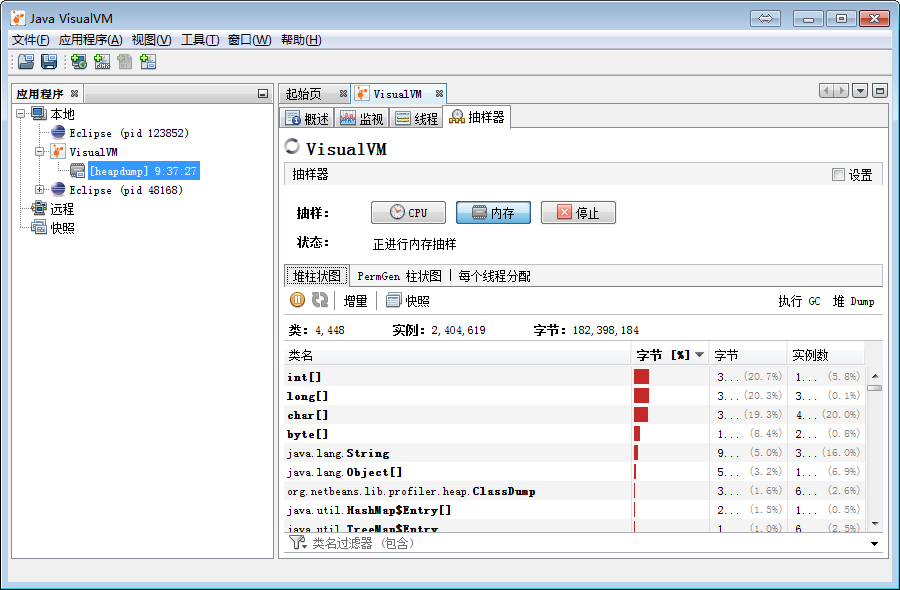900x590 pixels.
Task: Sort by the 字节 [%] column header
Action: pos(670,355)
